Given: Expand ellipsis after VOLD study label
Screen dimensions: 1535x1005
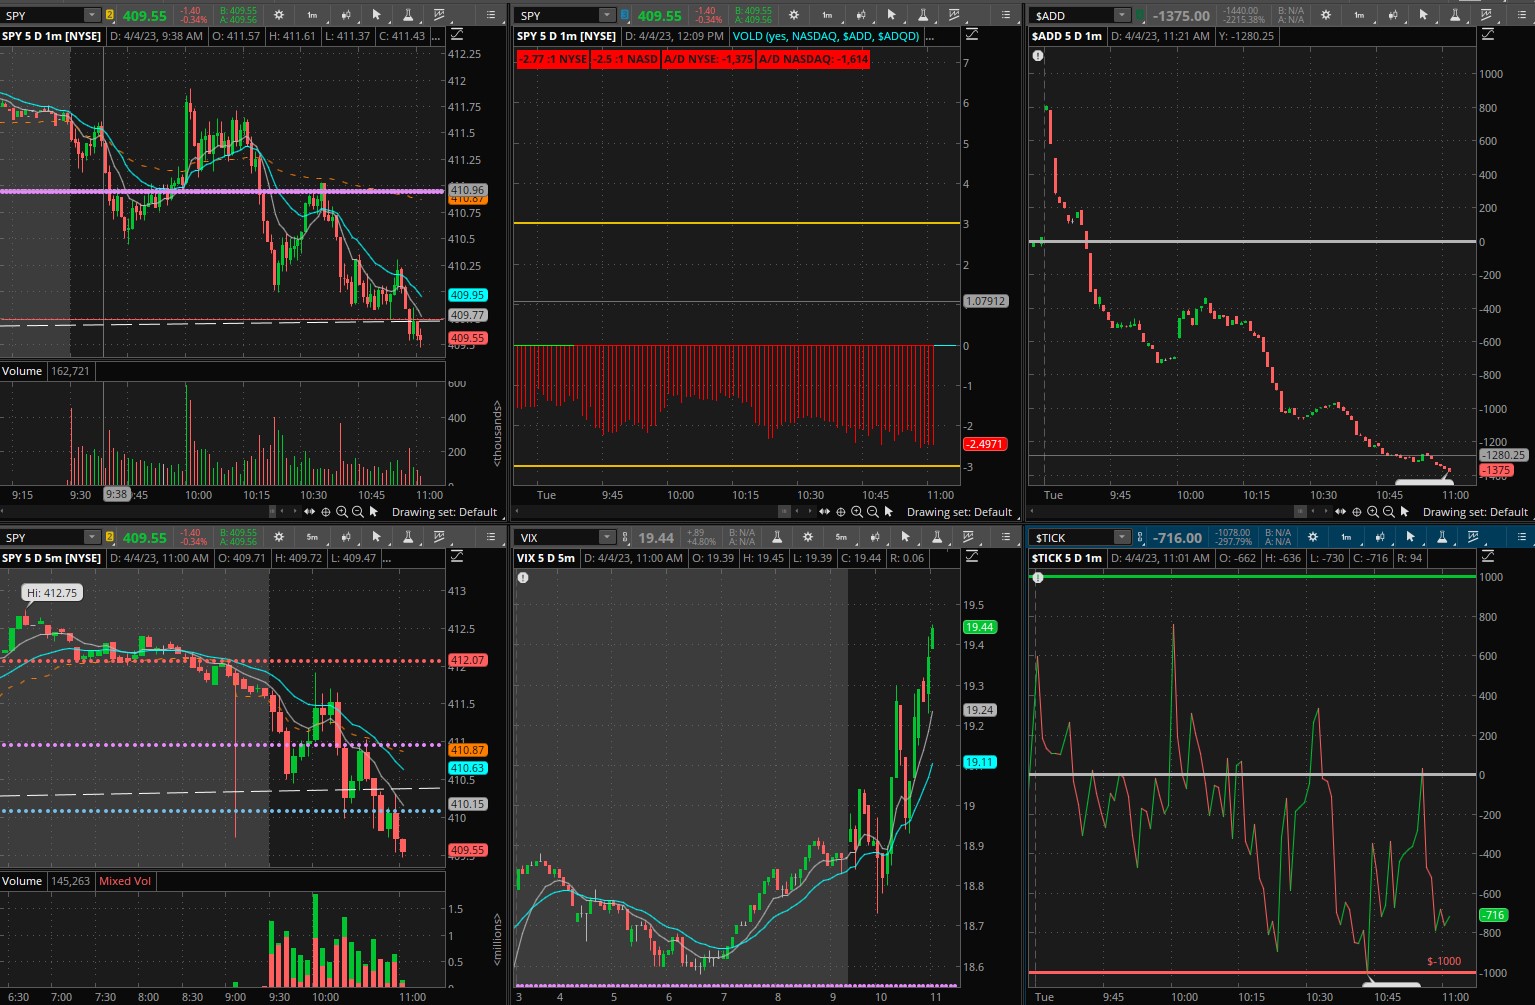Looking at the screenshot, I should pos(930,36).
